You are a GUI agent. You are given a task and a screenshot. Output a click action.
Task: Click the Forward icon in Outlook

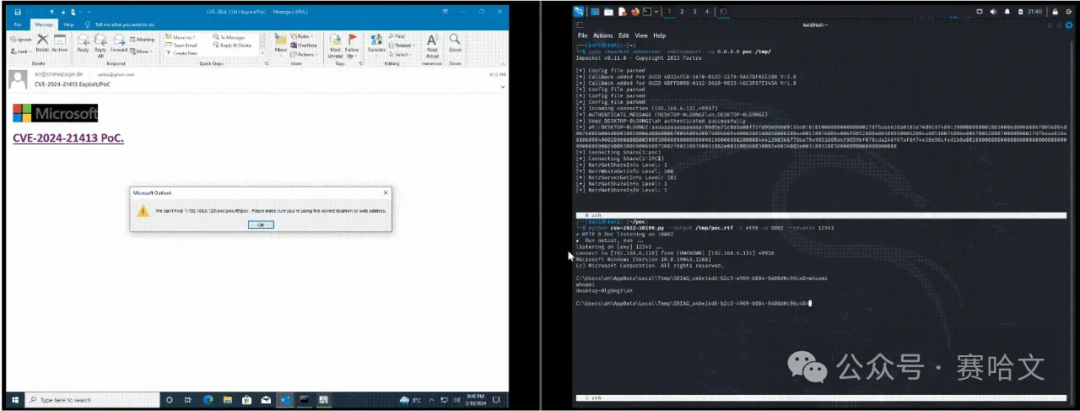[x=118, y=43]
